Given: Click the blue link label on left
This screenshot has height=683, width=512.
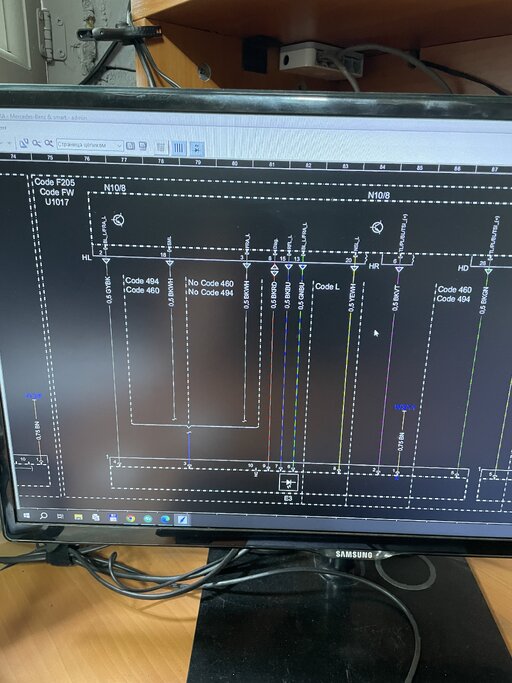Looking at the screenshot, I should point(34,396).
